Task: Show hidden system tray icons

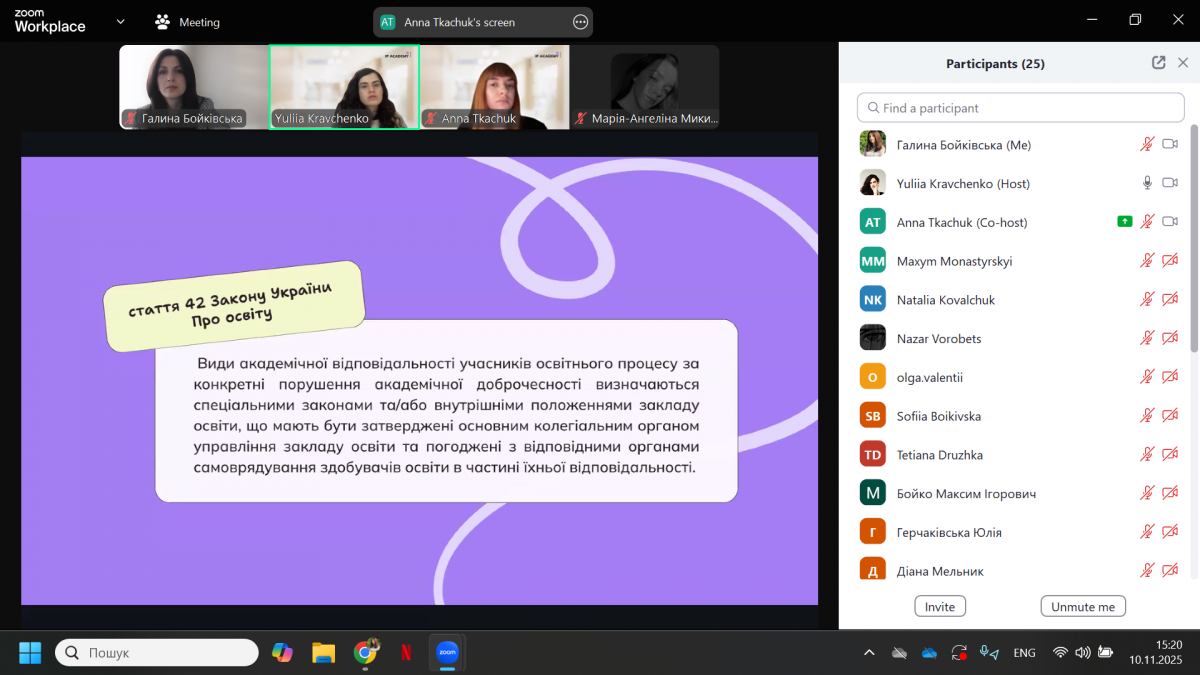Action: [869, 653]
